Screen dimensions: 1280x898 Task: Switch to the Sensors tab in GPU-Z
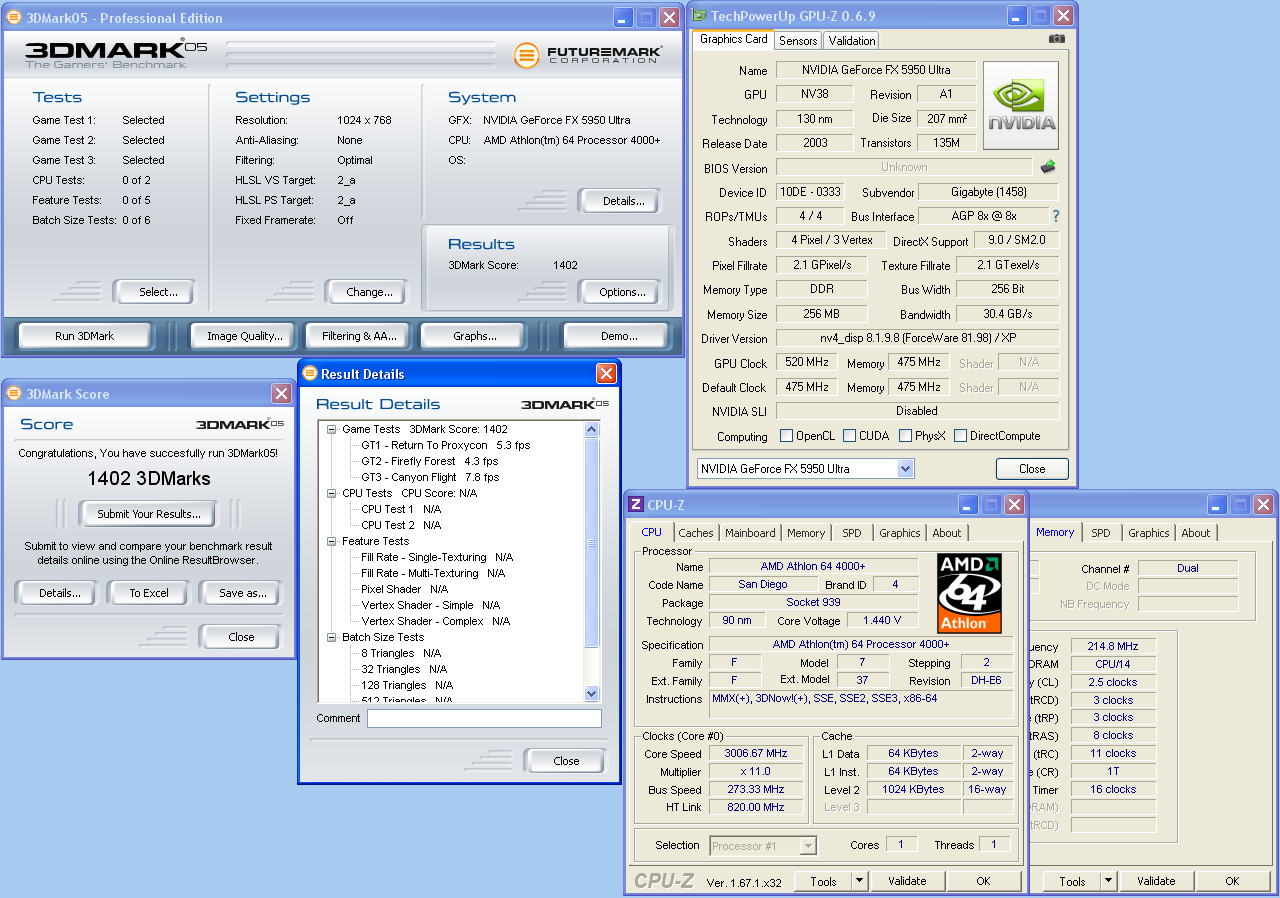798,41
